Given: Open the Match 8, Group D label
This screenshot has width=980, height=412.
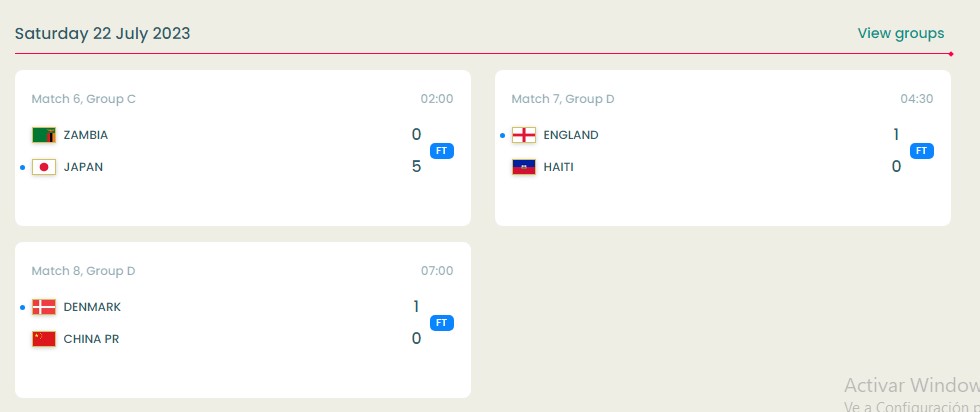Looking at the screenshot, I should pyautogui.click(x=83, y=271).
